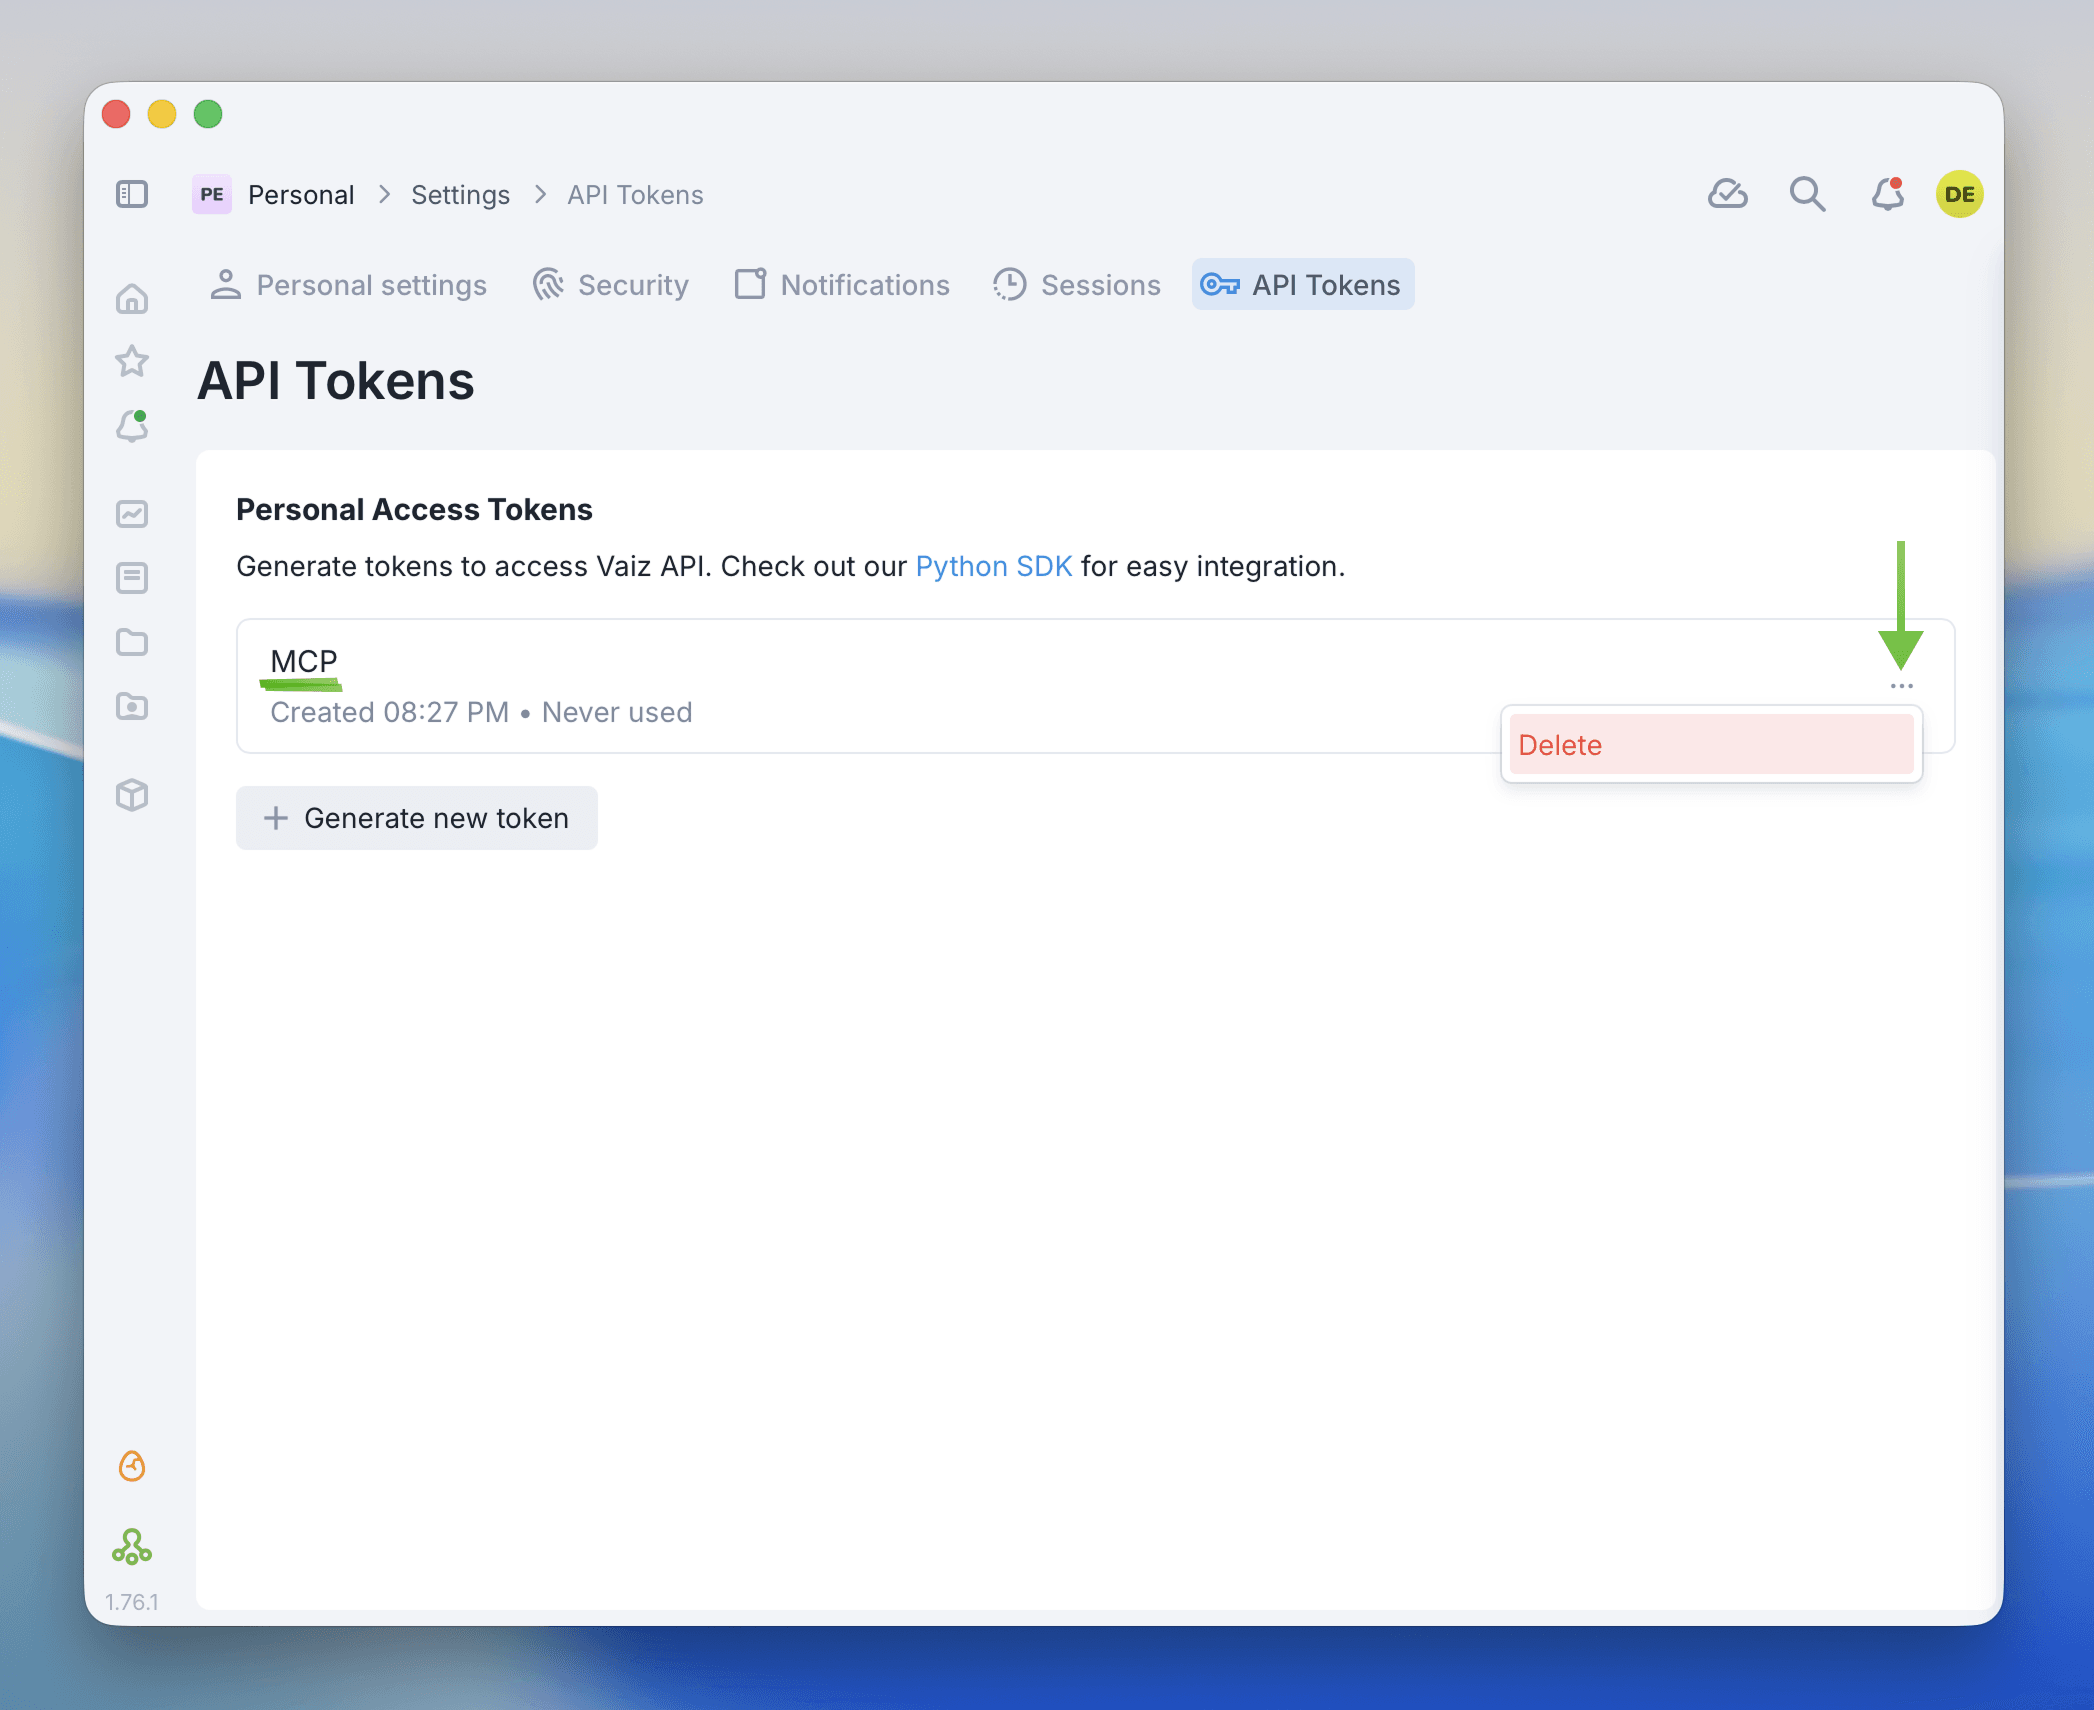Click the cloud sync status icon
This screenshot has height=1710, width=2094.
[1727, 194]
